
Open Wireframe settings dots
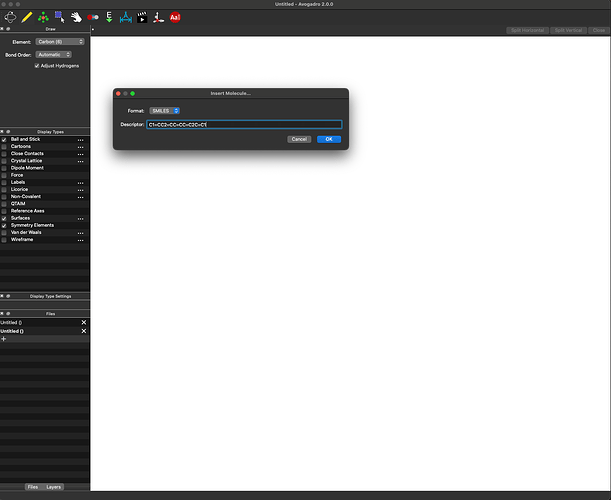(x=80, y=240)
